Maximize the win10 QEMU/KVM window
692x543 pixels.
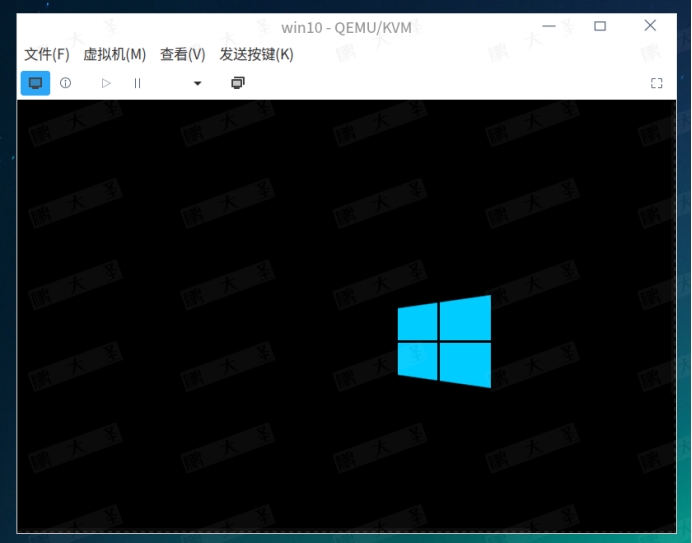(x=600, y=26)
